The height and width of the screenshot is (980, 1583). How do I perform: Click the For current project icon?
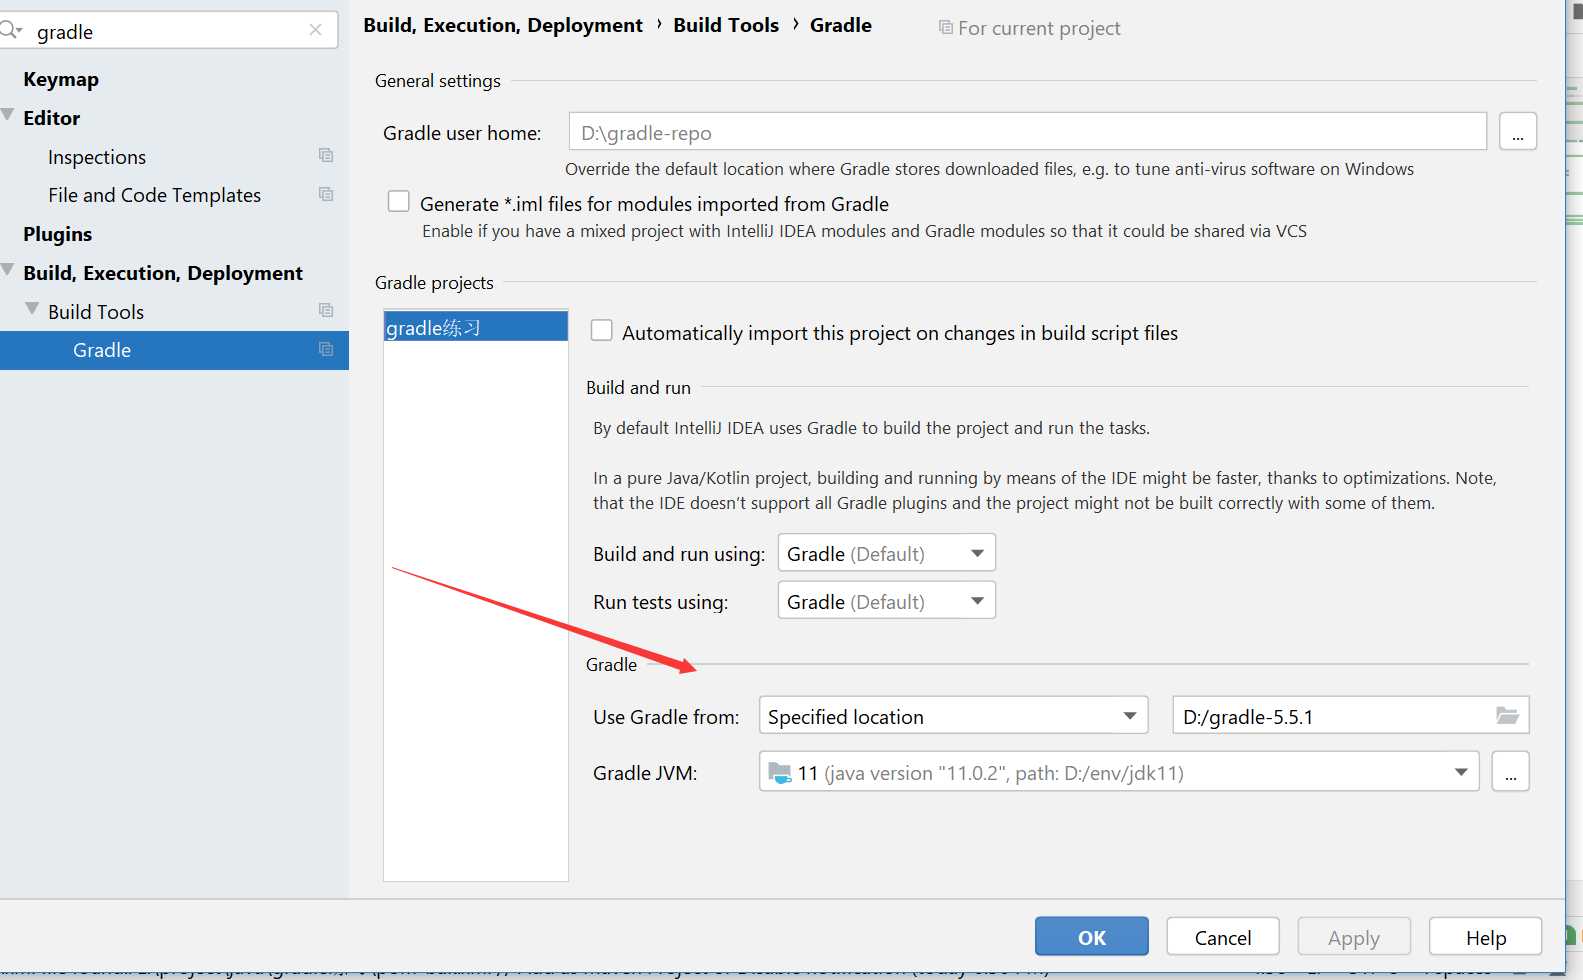coord(945,27)
